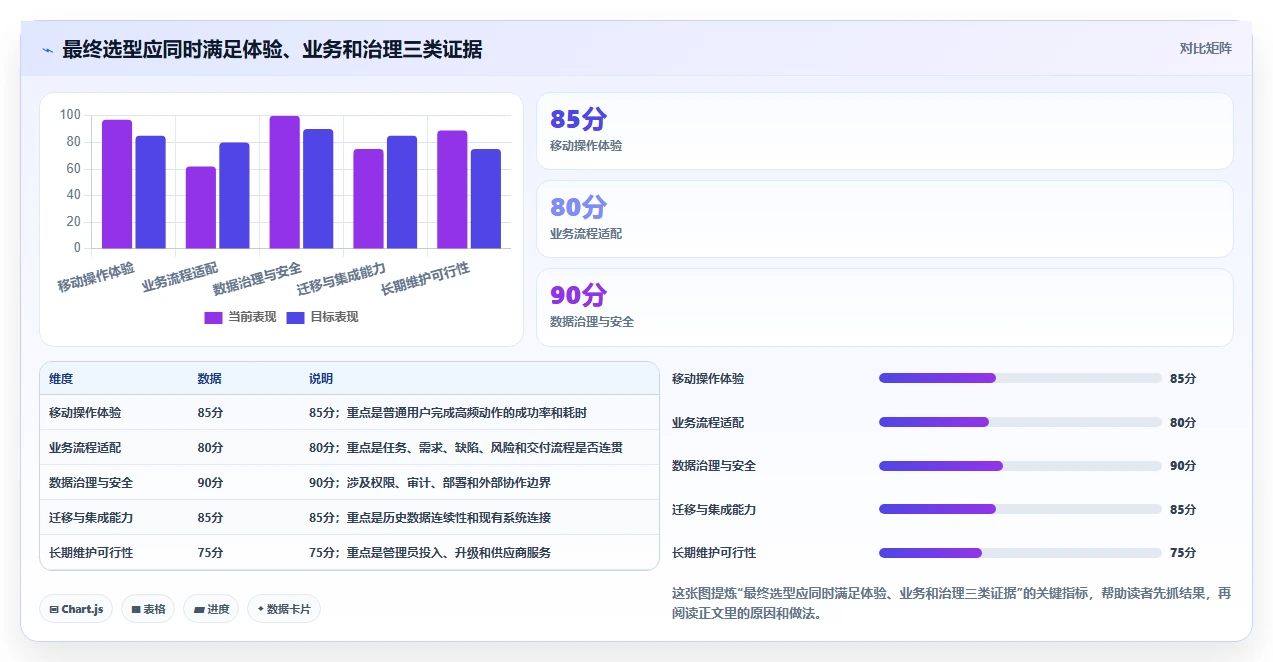Click the 80分 value in the table
The height and width of the screenshot is (662, 1273).
[210, 447]
